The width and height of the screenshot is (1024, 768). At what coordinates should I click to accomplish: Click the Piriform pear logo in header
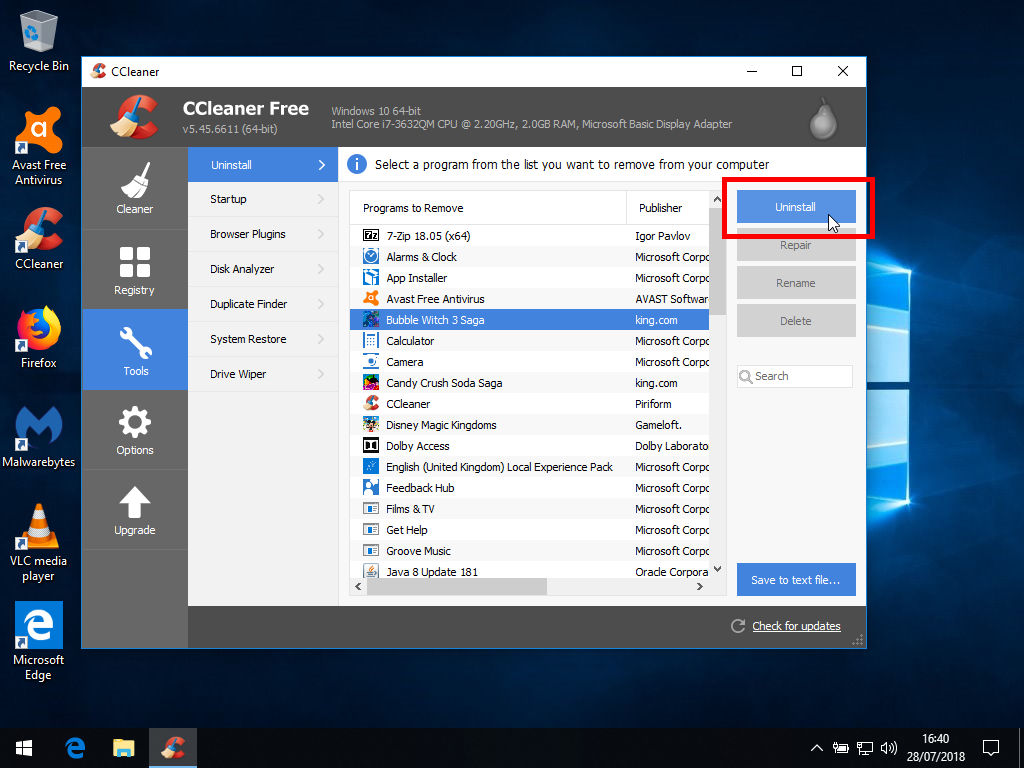pyautogui.click(x=822, y=119)
